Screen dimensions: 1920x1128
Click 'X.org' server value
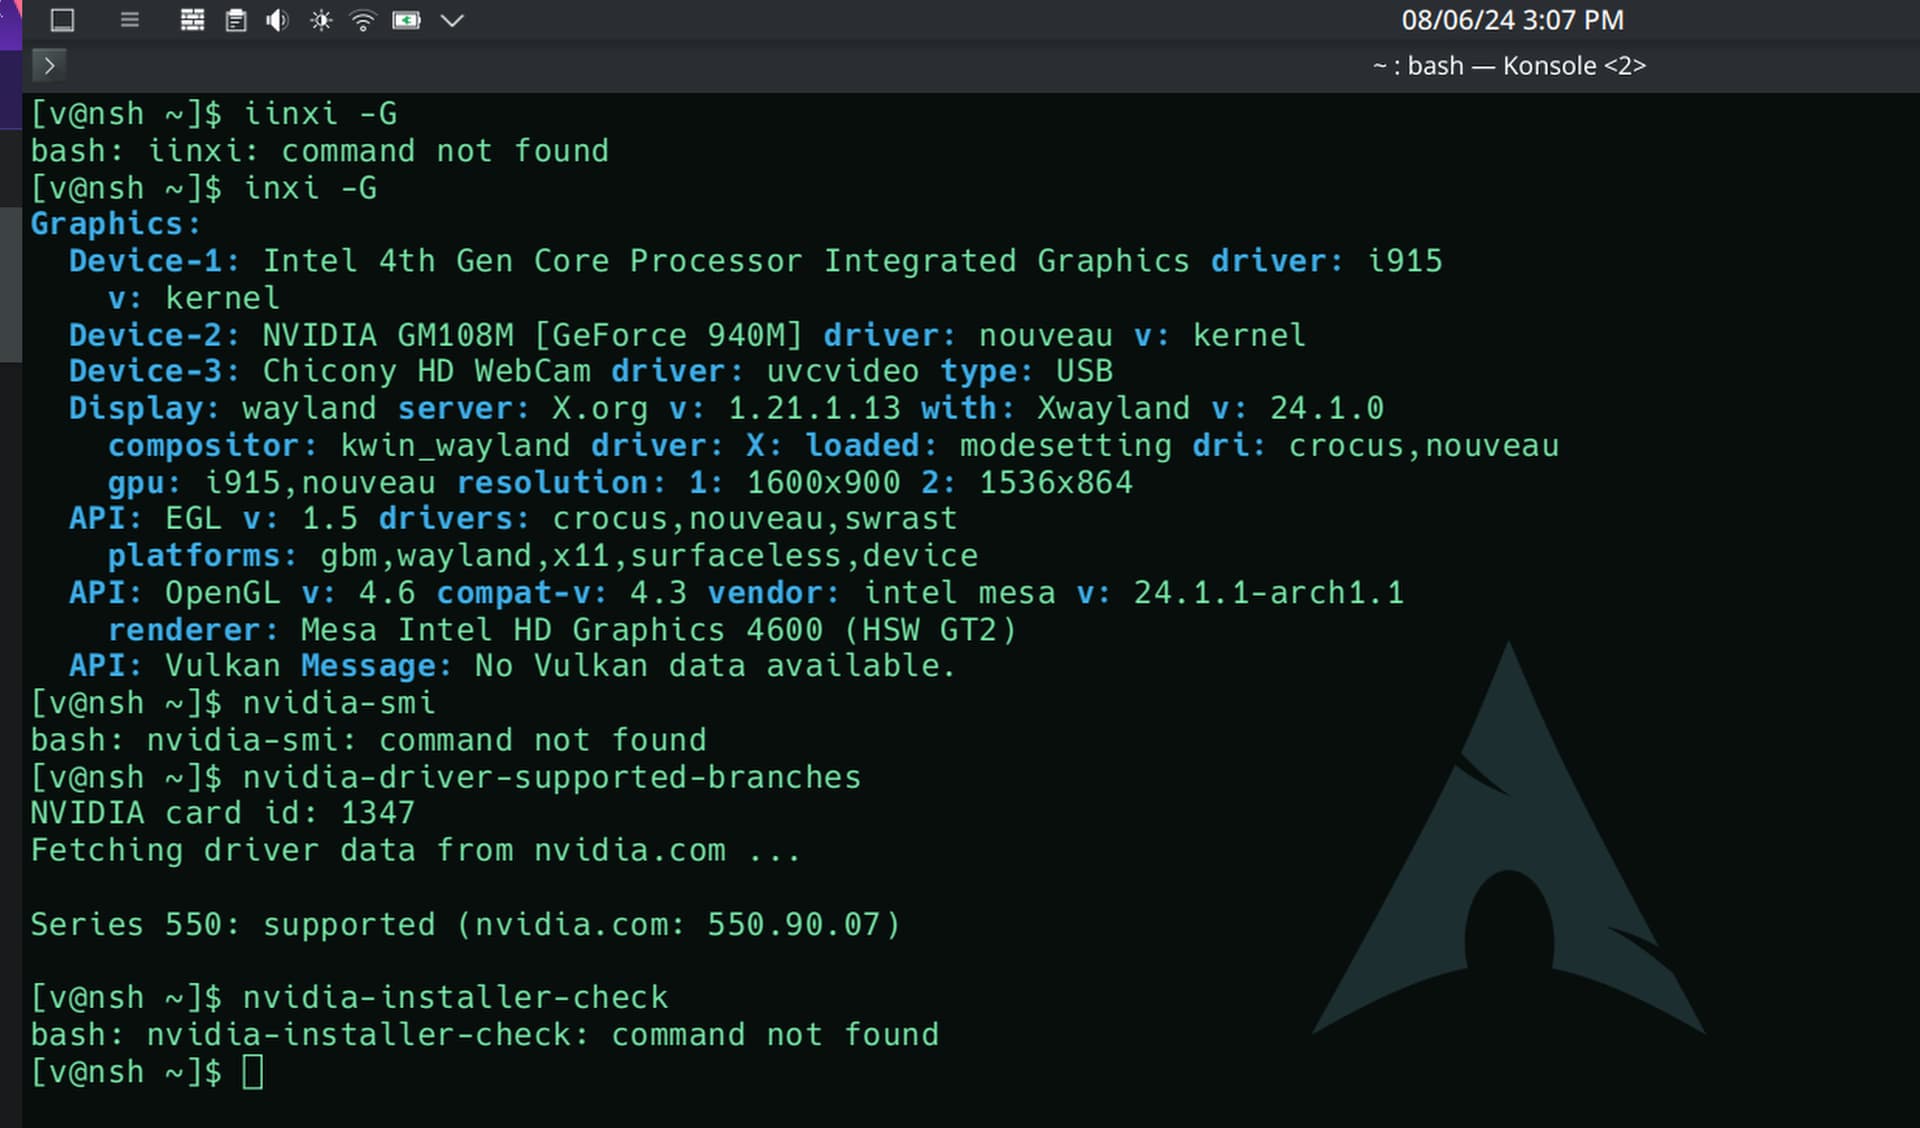coord(600,408)
